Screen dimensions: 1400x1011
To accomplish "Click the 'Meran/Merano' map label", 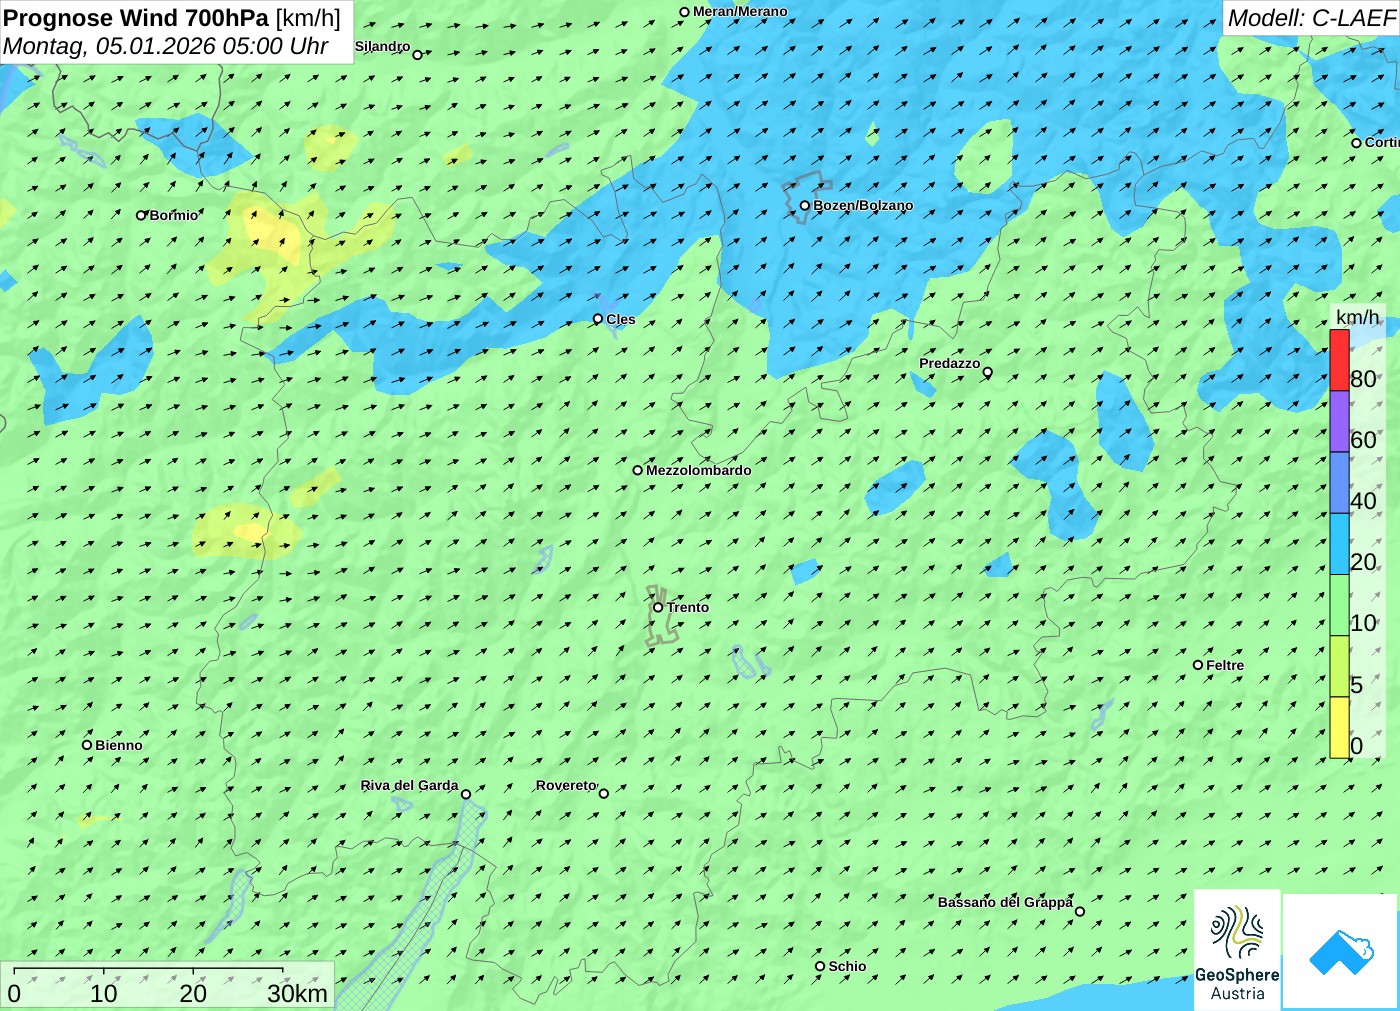I will tap(740, 12).
